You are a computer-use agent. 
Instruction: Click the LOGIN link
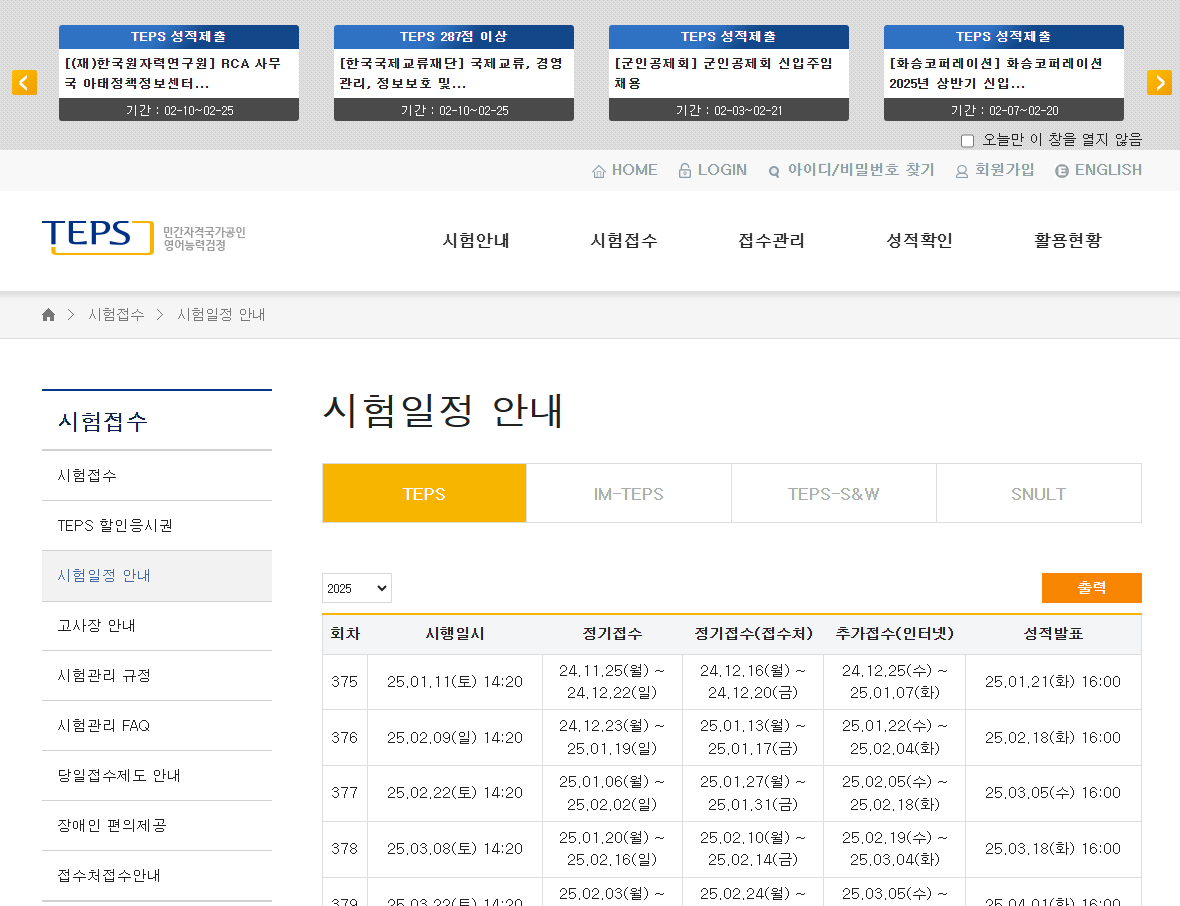click(x=722, y=170)
